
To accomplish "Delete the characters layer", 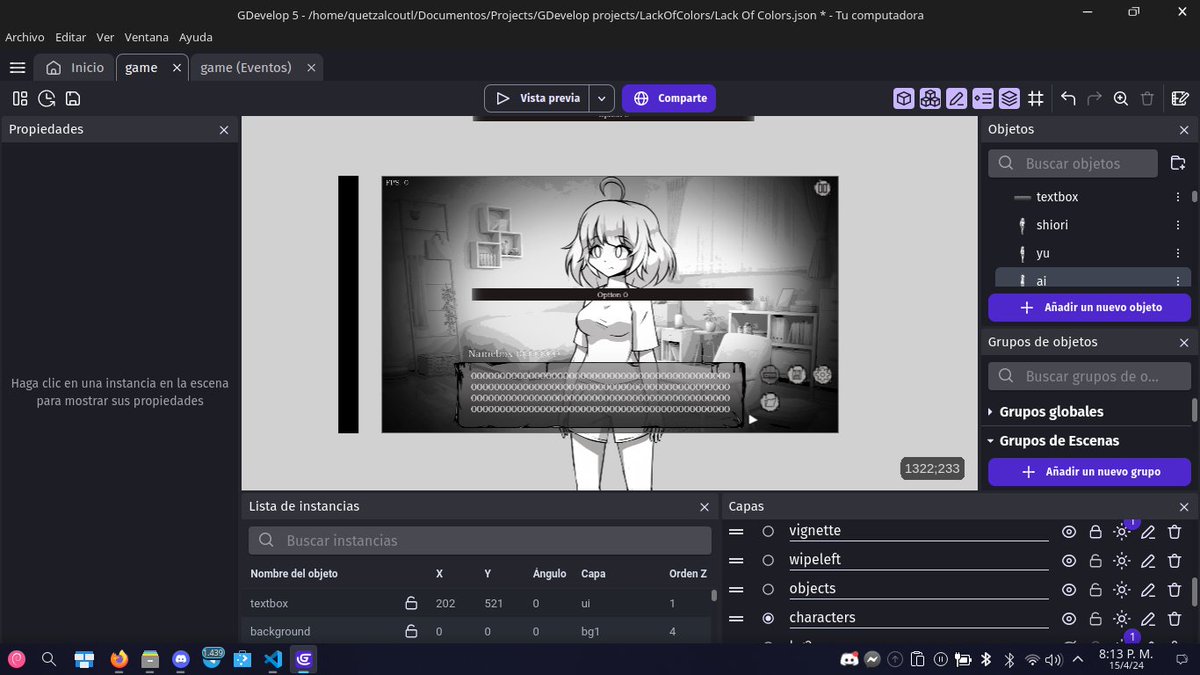I will pyautogui.click(x=1175, y=618).
